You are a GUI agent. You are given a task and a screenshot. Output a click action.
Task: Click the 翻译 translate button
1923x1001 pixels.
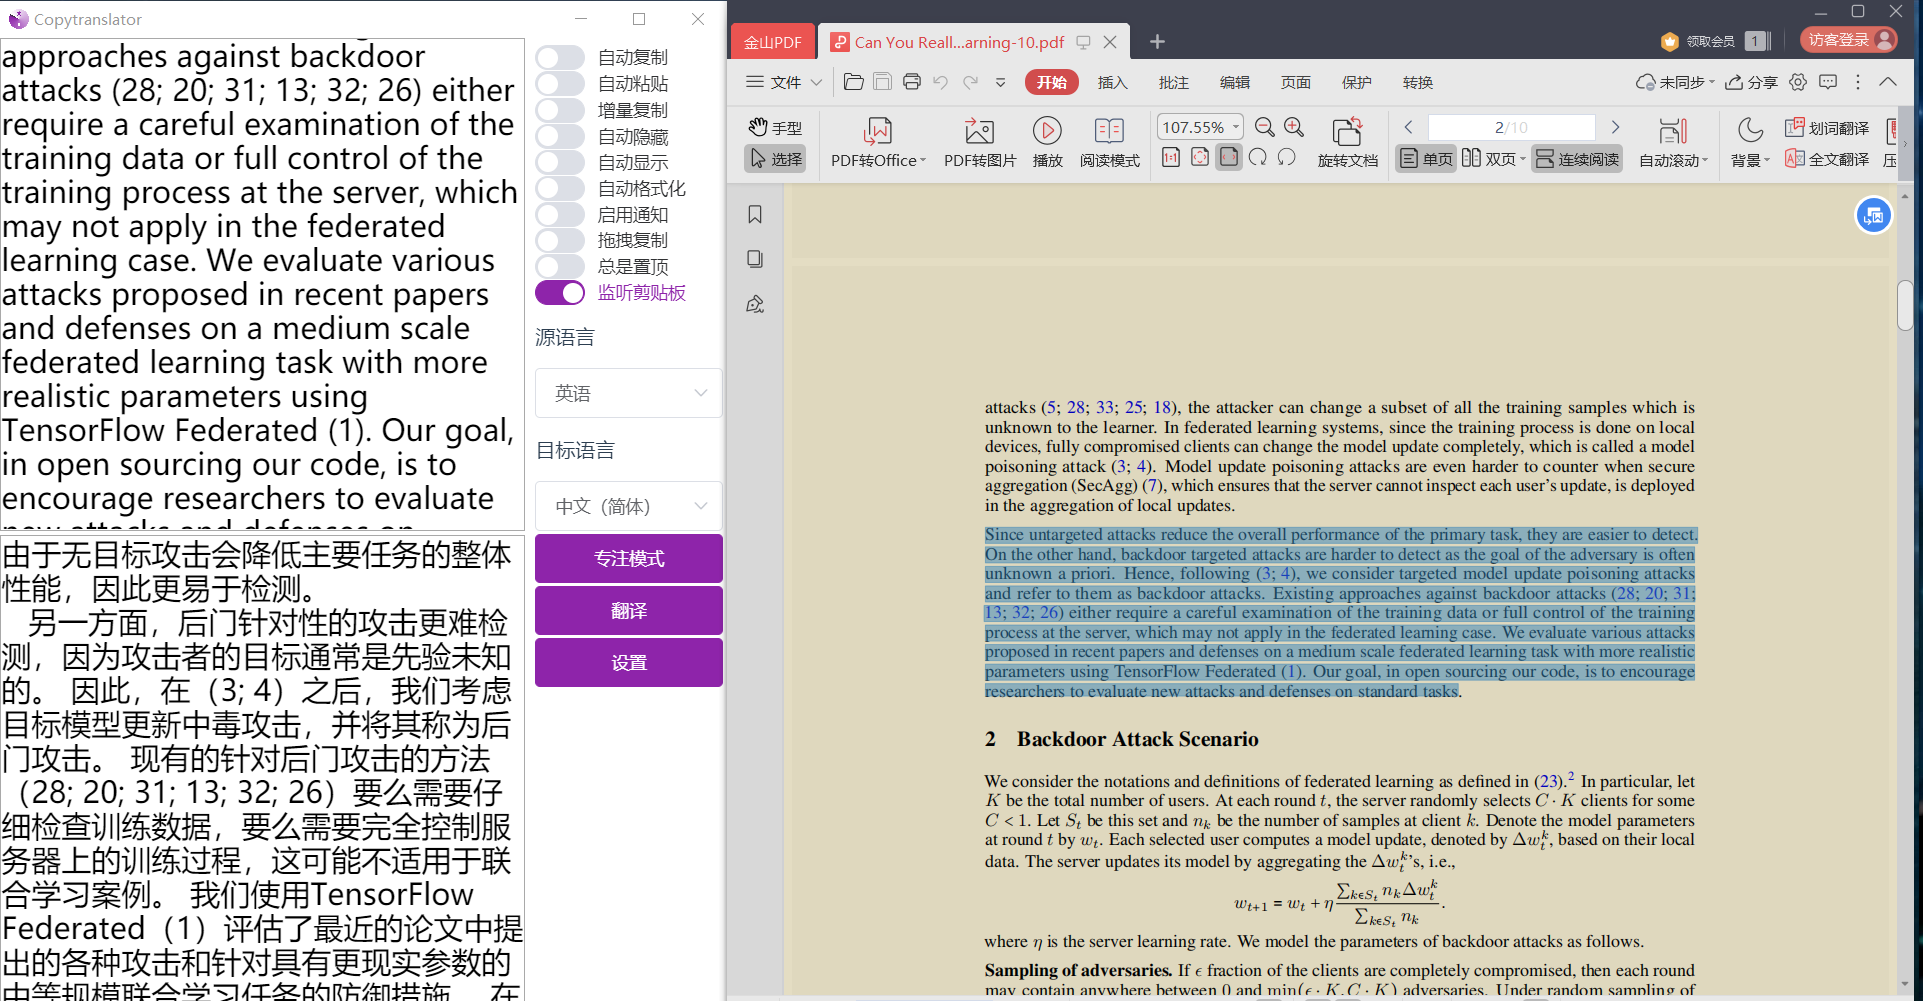pyautogui.click(x=629, y=610)
